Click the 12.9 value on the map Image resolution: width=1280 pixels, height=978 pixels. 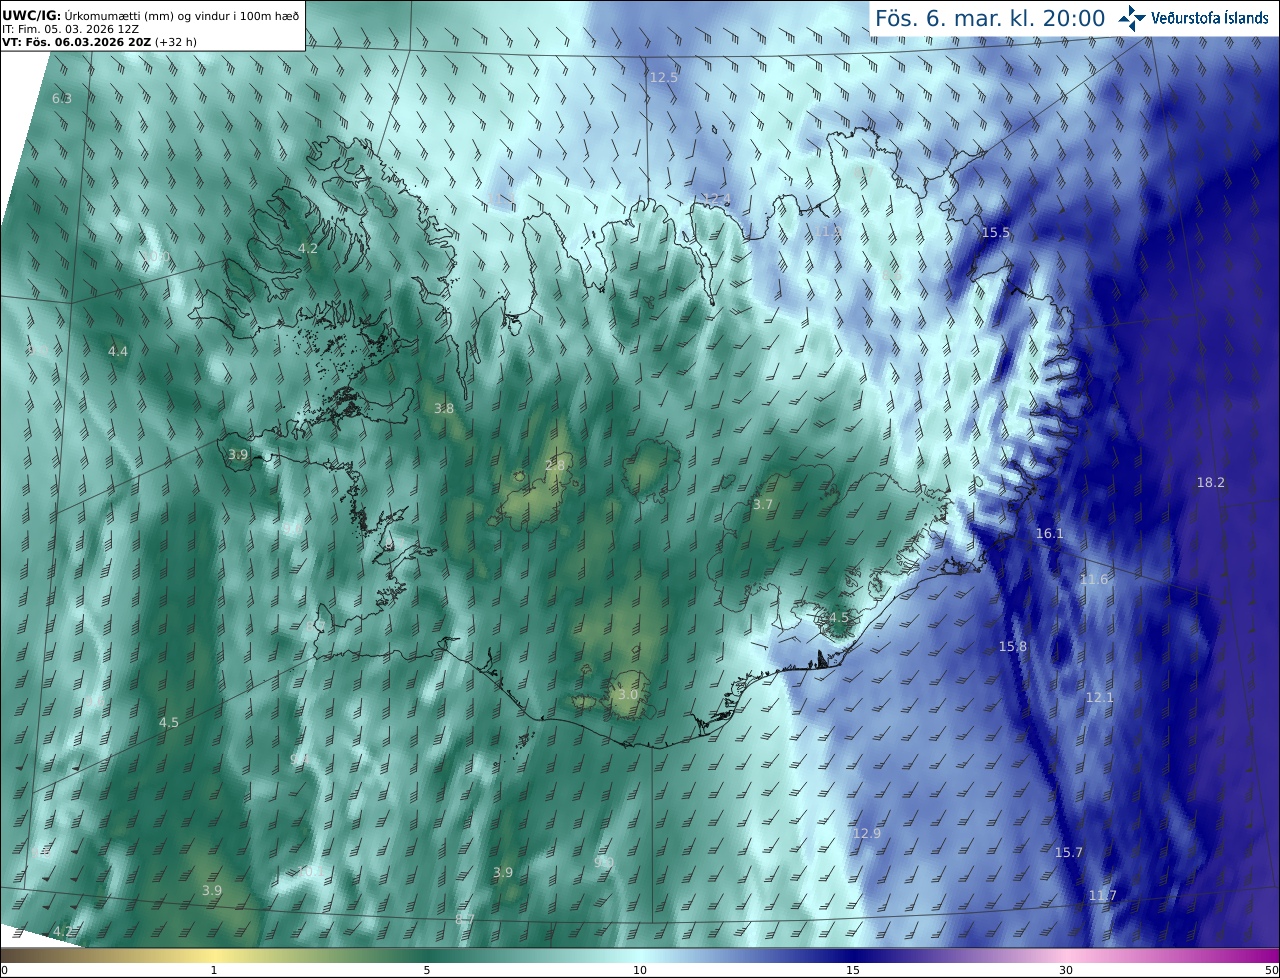pyautogui.click(x=867, y=833)
